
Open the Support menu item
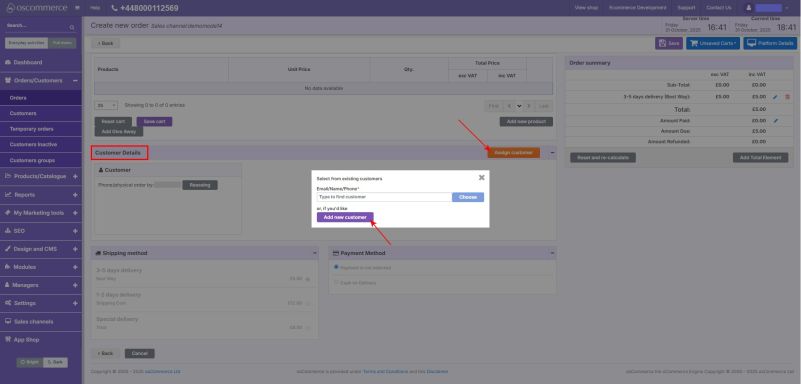[x=686, y=8]
